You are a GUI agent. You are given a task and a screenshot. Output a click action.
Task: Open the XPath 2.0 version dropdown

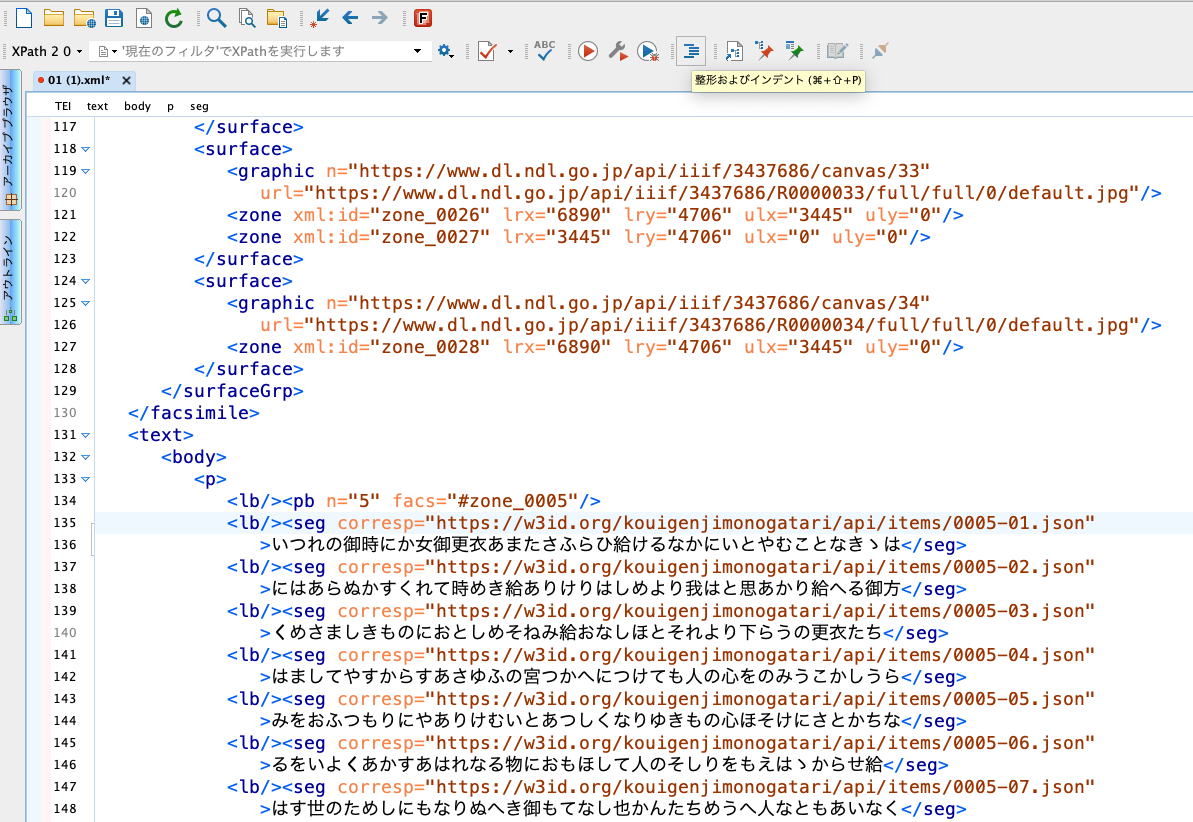(x=47, y=51)
